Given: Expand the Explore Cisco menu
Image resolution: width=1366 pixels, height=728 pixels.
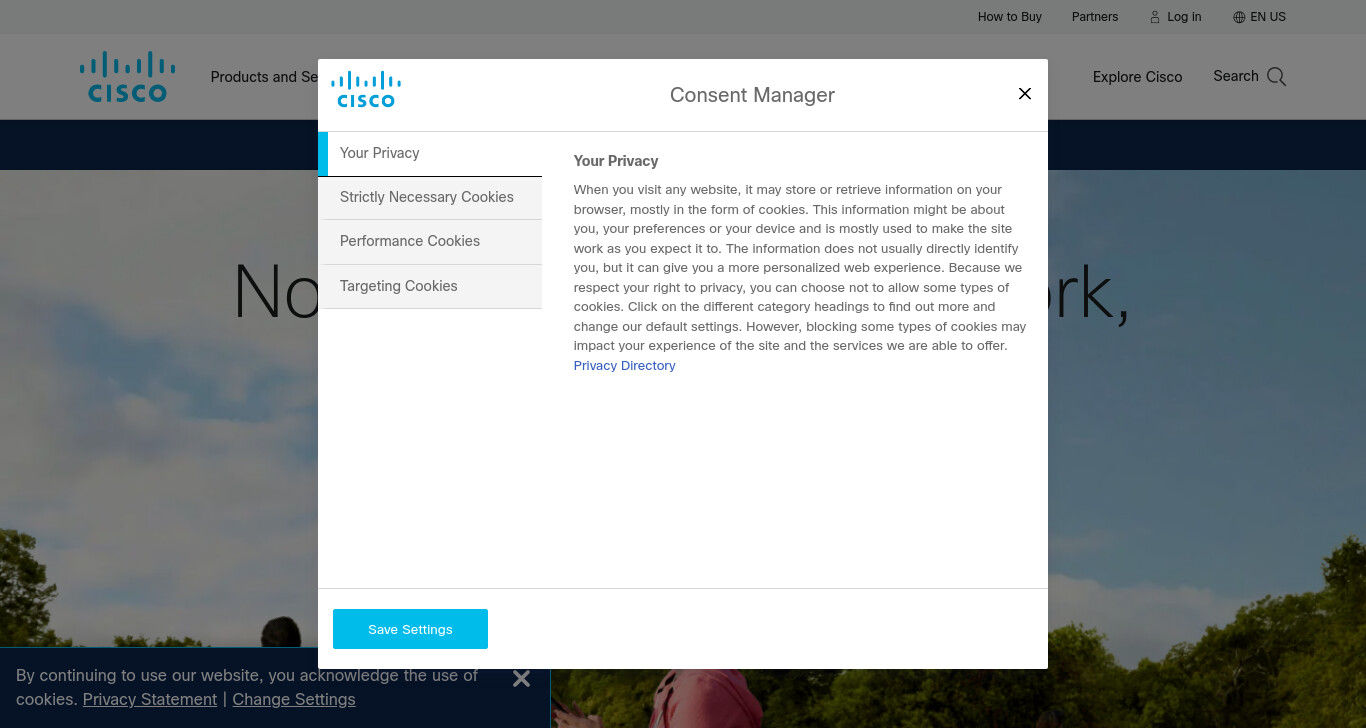Looking at the screenshot, I should [x=1137, y=77].
